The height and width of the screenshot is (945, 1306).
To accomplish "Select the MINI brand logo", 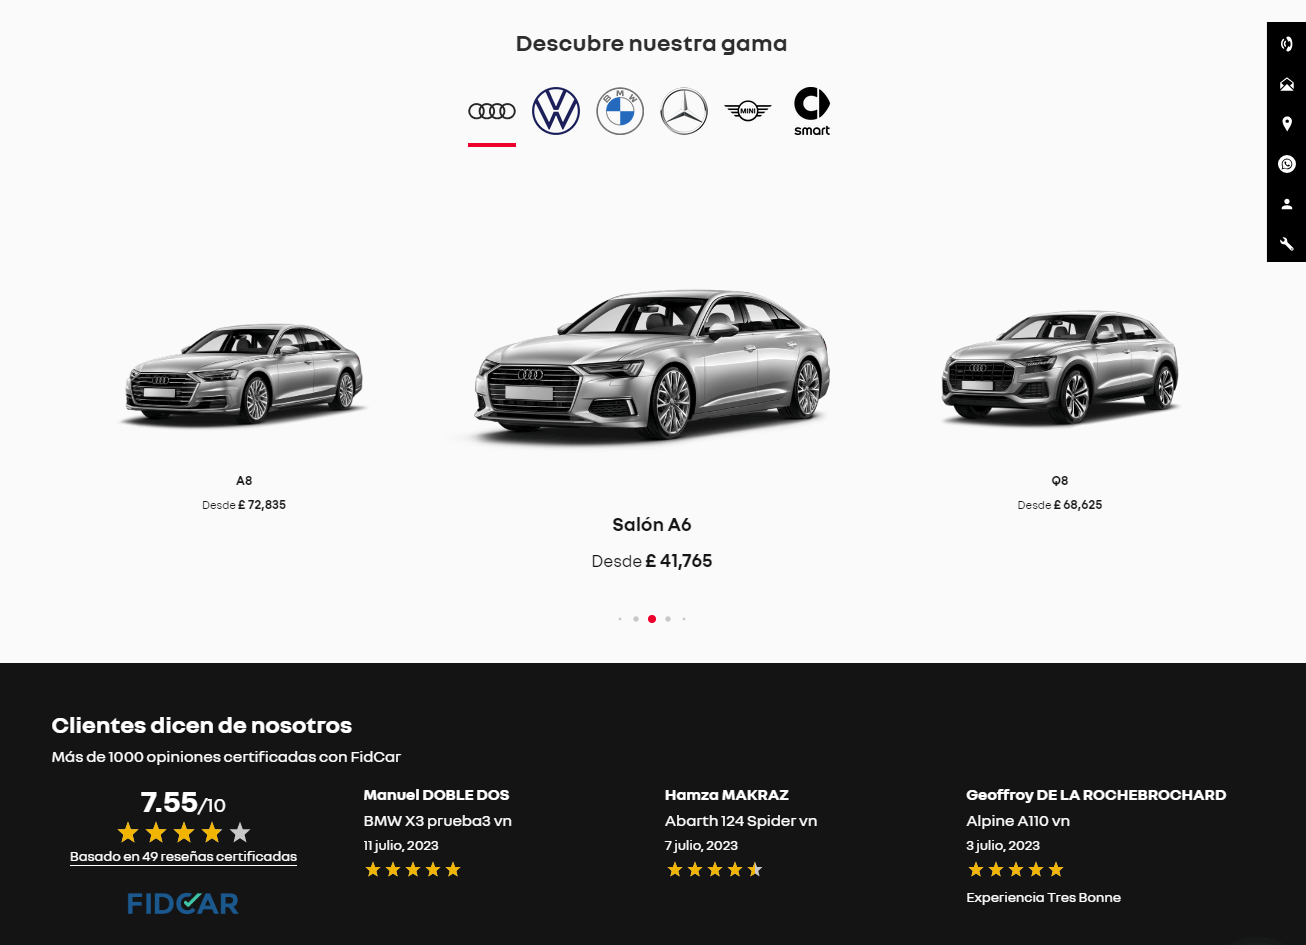I will tap(748, 111).
